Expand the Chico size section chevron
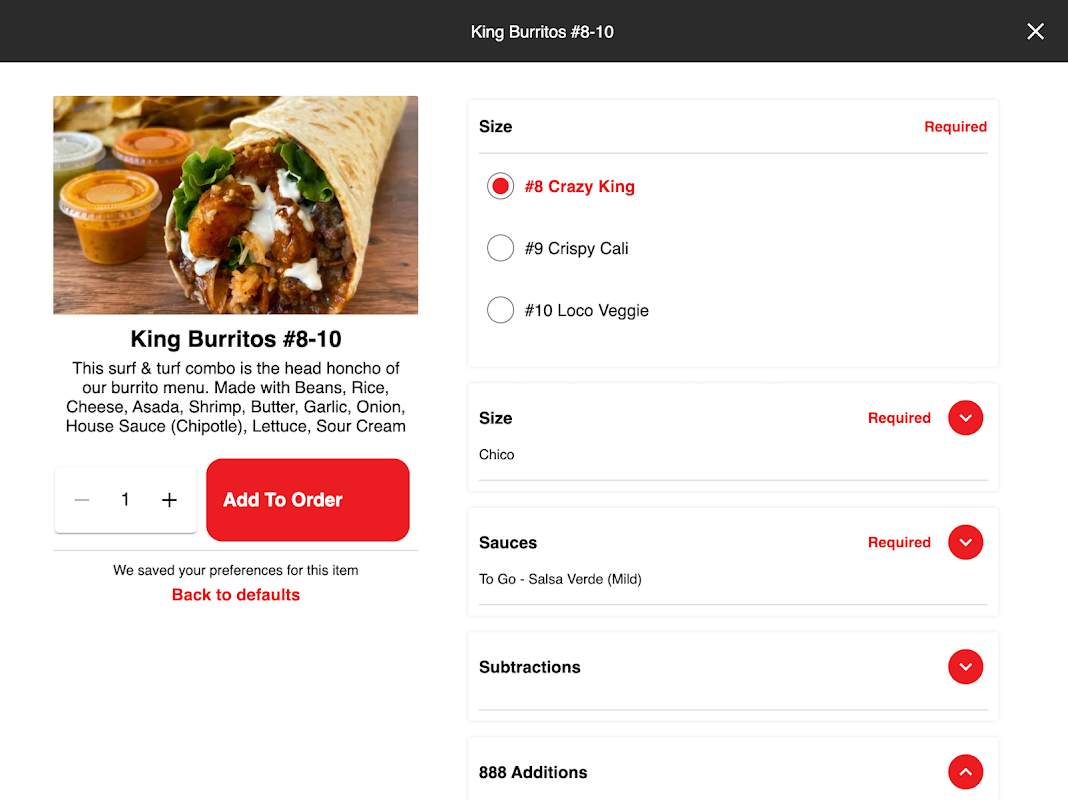The image size is (1068, 800). tap(965, 417)
